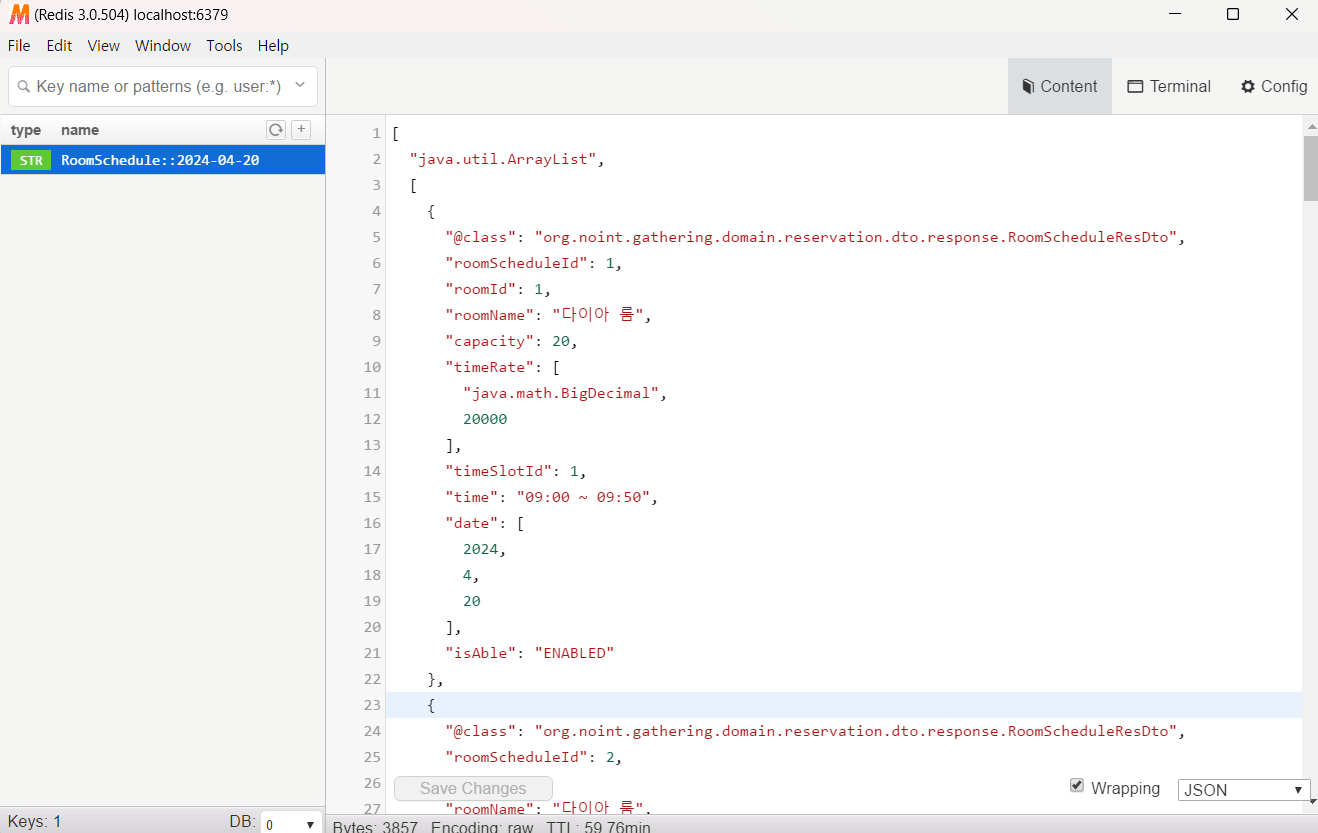Open the View menu
The height and width of the screenshot is (833, 1318).
[x=103, y=46]
